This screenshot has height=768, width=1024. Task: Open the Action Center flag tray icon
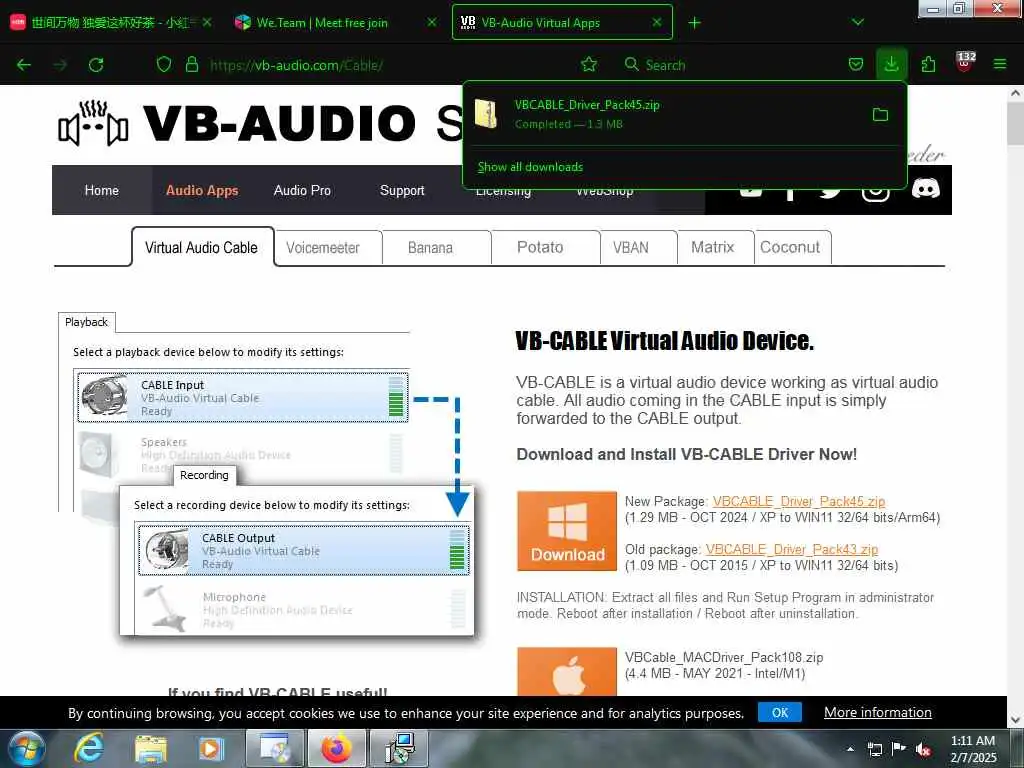point(899,749)
